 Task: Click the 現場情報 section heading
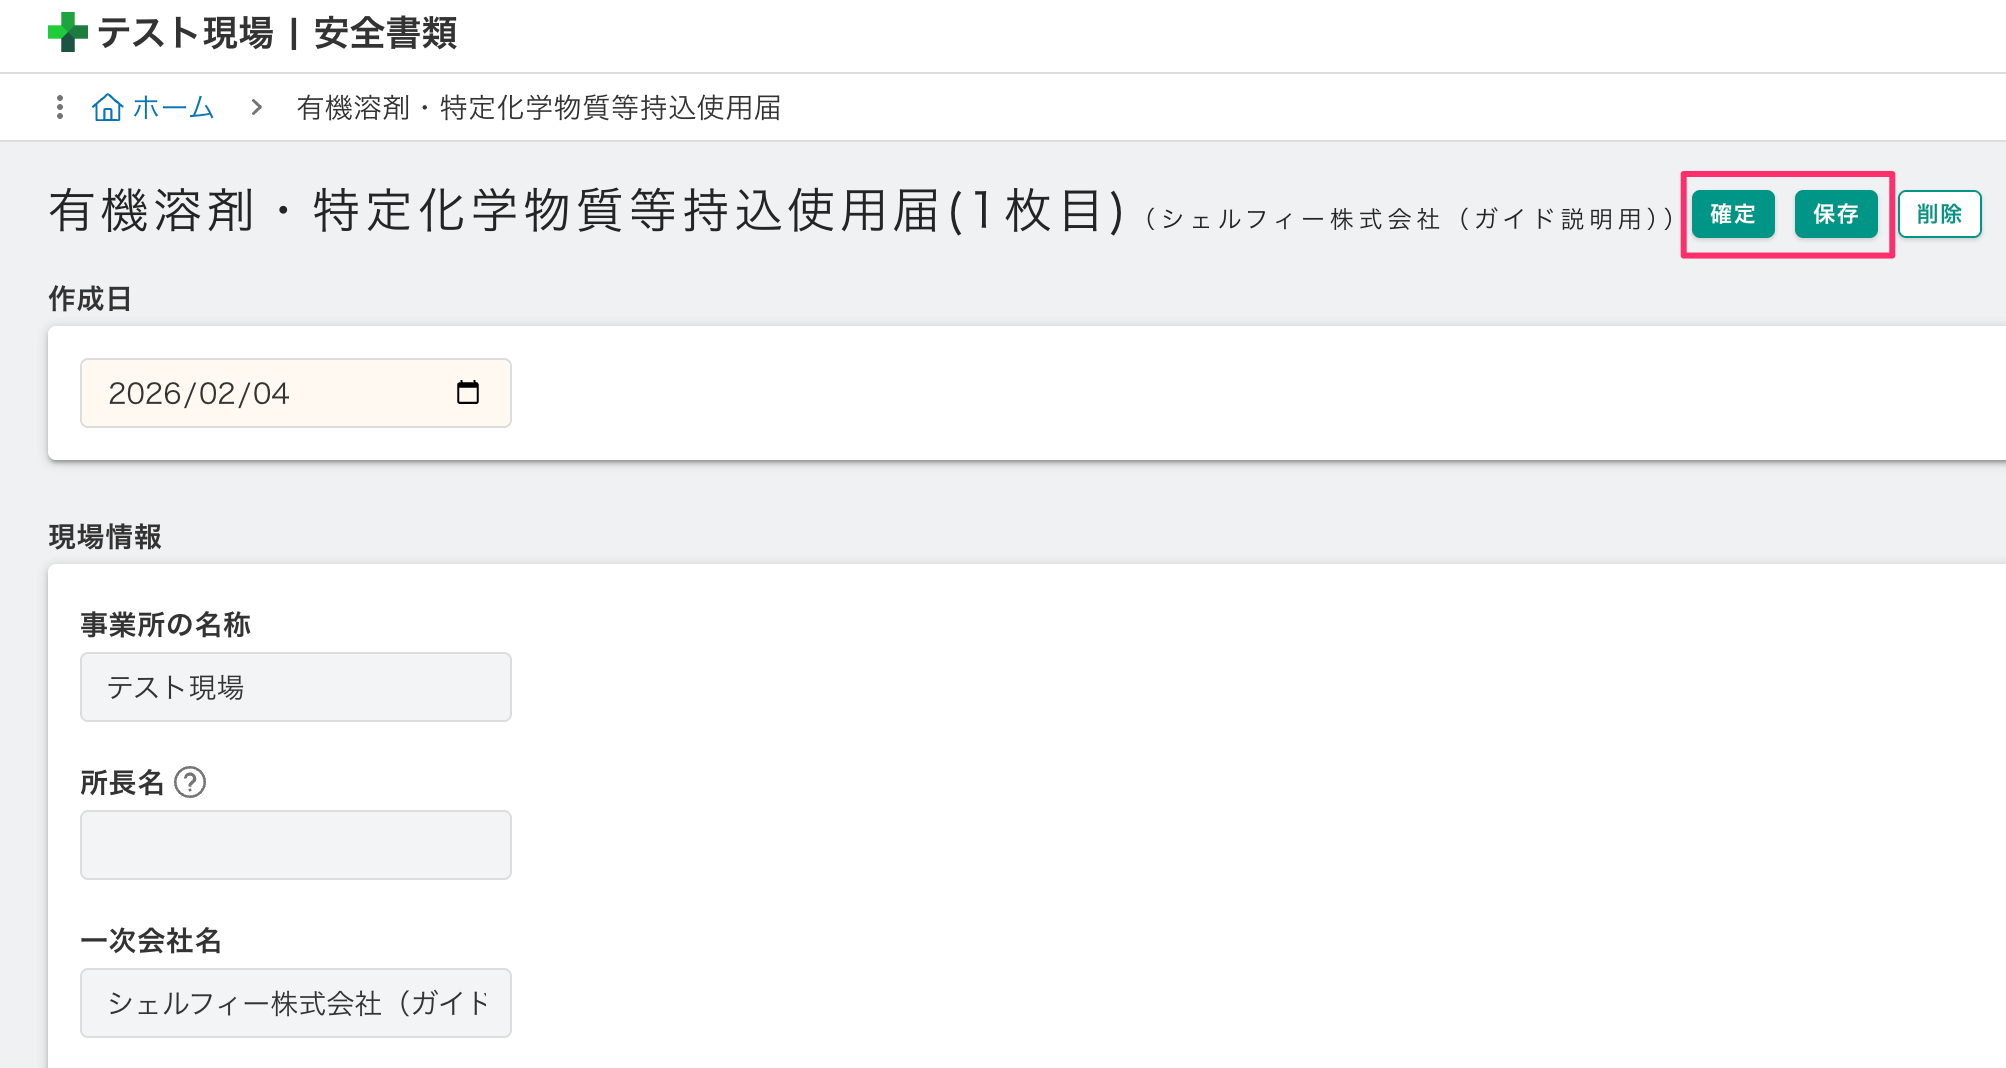tap(105, 537)
